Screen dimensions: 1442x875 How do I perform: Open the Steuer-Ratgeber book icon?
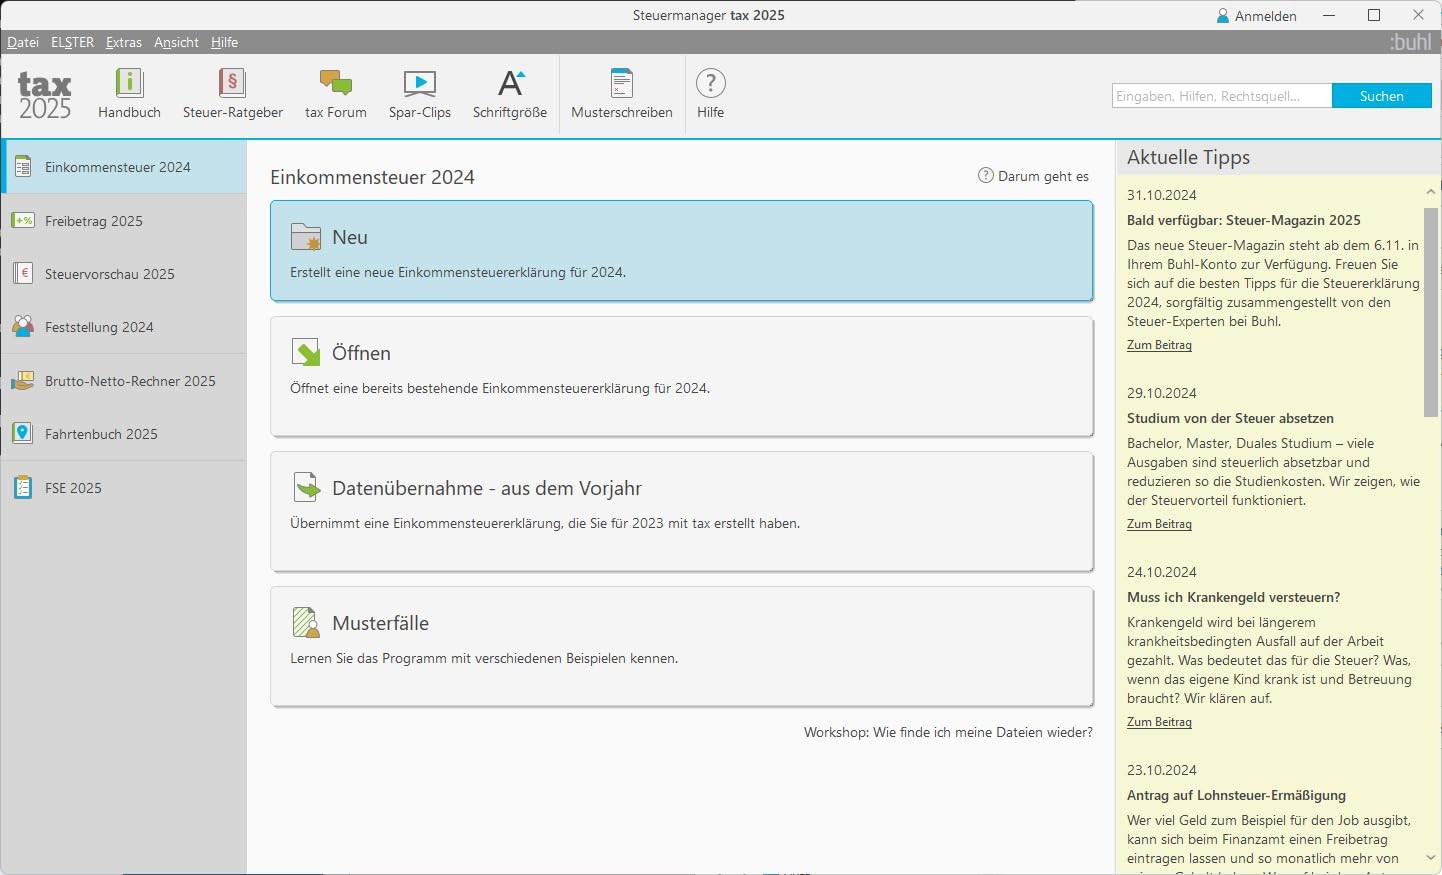point(232,84)
